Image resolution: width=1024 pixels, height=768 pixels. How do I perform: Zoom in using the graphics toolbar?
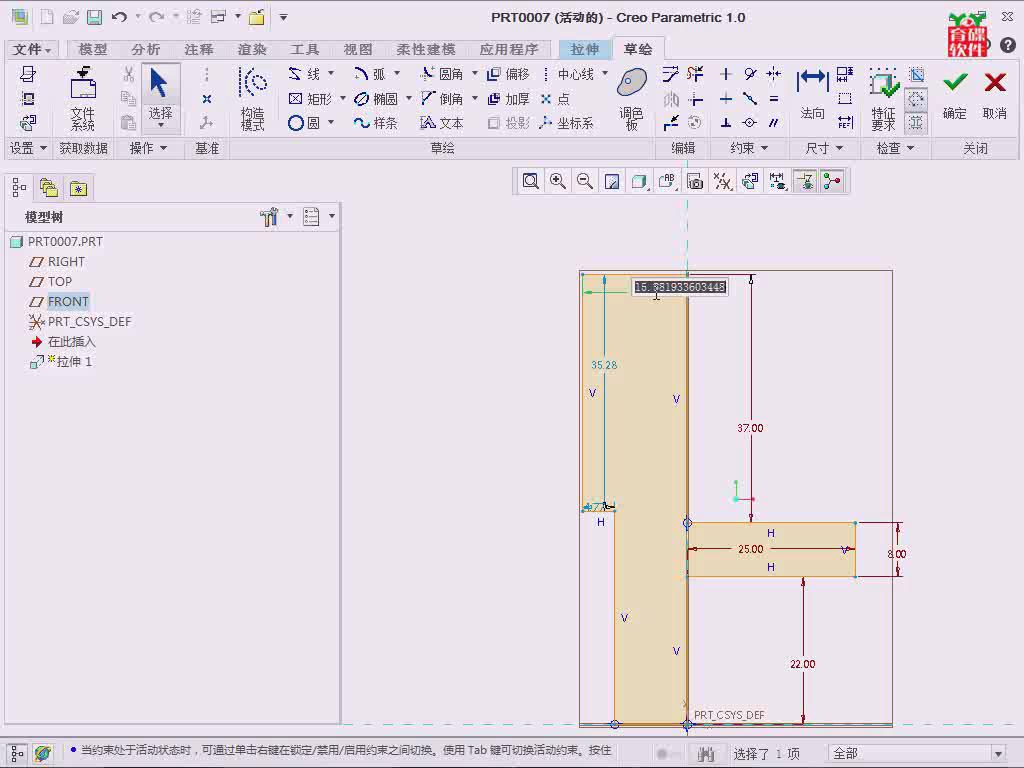click(558, 181)
